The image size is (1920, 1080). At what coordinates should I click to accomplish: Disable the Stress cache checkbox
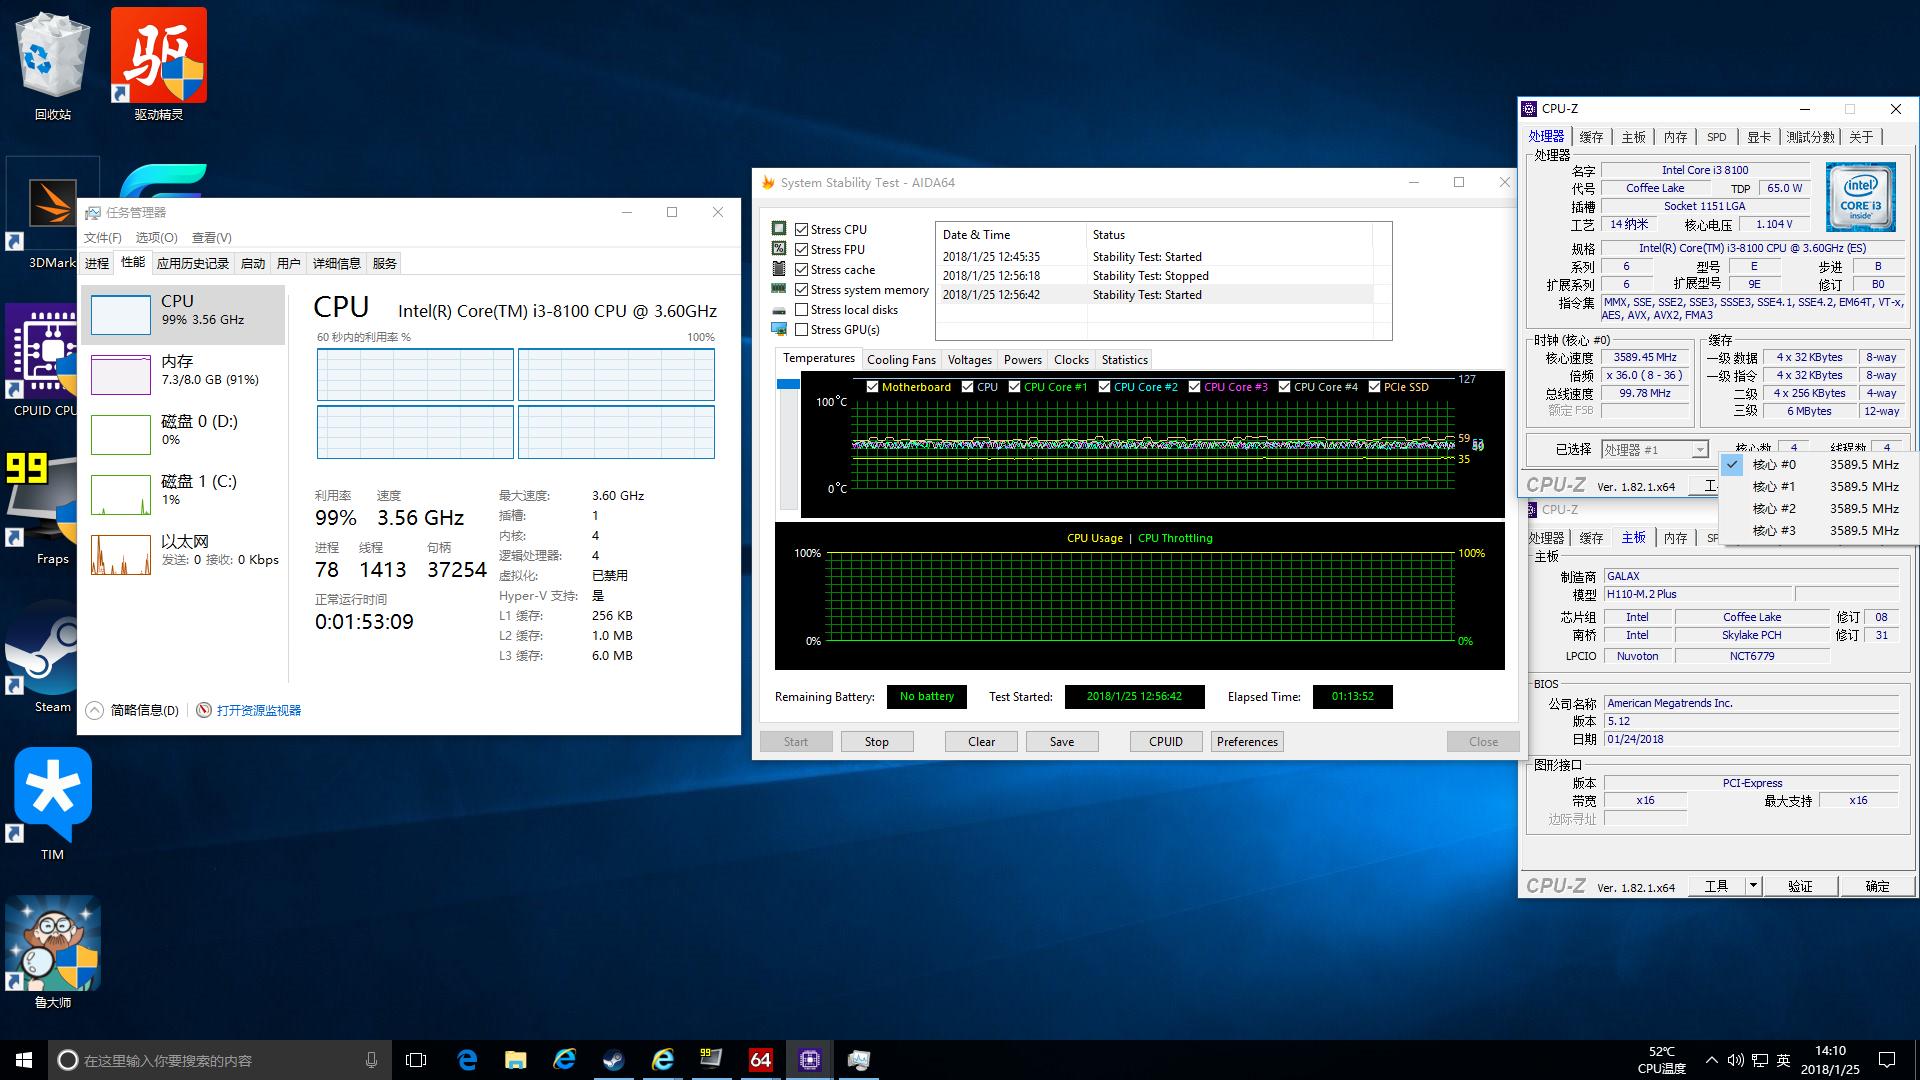801,269
